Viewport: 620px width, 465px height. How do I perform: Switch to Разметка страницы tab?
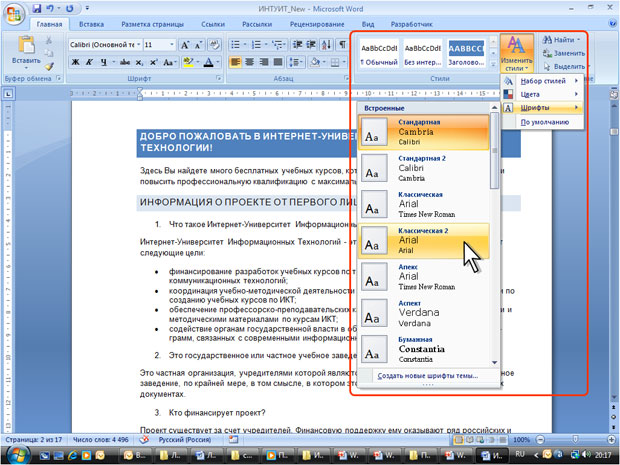pos(152,24)
